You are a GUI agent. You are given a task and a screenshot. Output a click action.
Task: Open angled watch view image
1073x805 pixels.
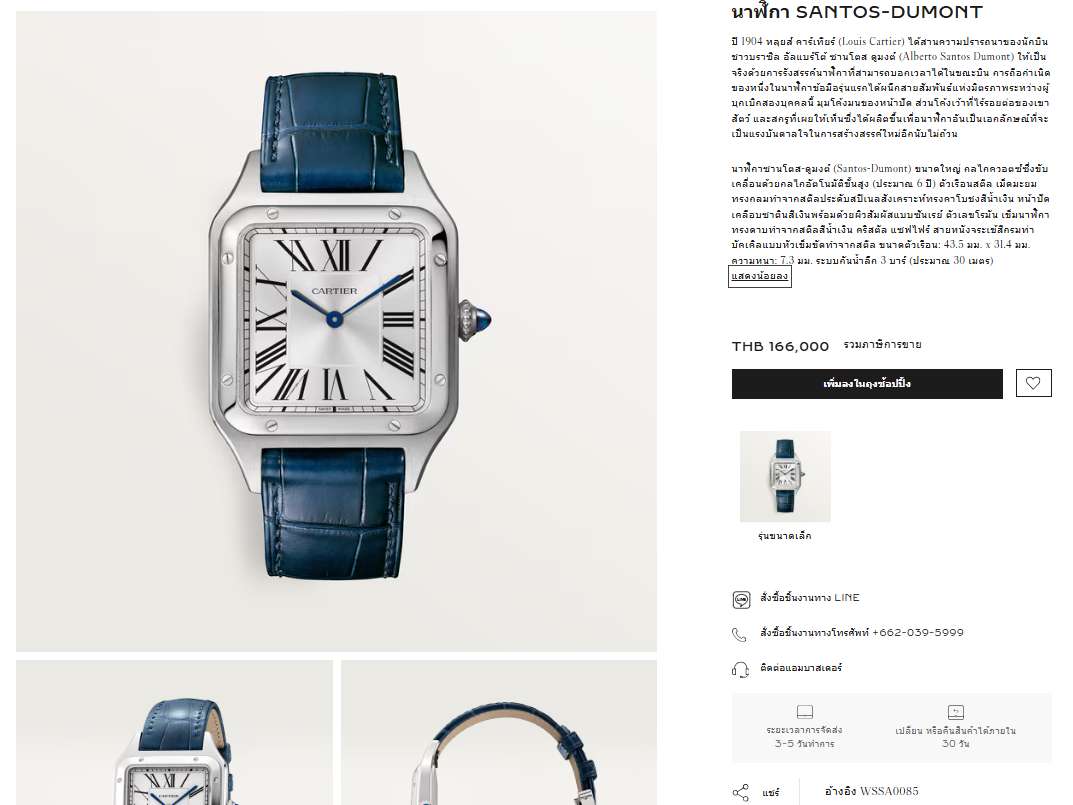(x=174, y=732)
